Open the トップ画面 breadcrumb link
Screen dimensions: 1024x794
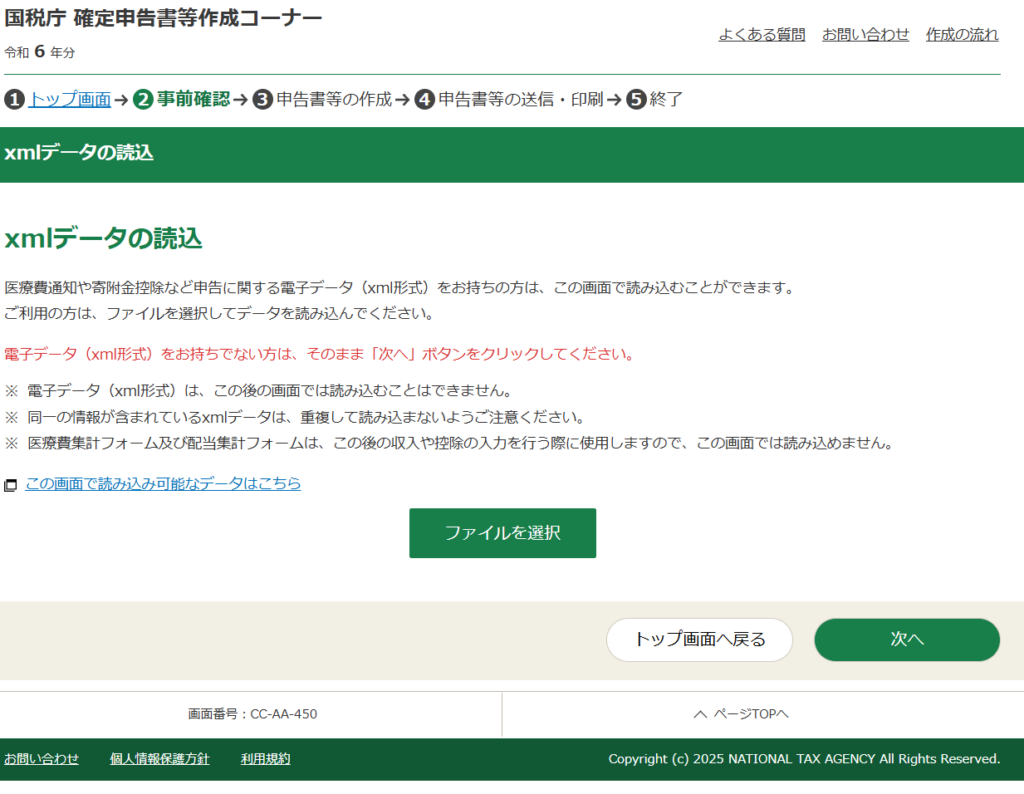click(69, 100)
